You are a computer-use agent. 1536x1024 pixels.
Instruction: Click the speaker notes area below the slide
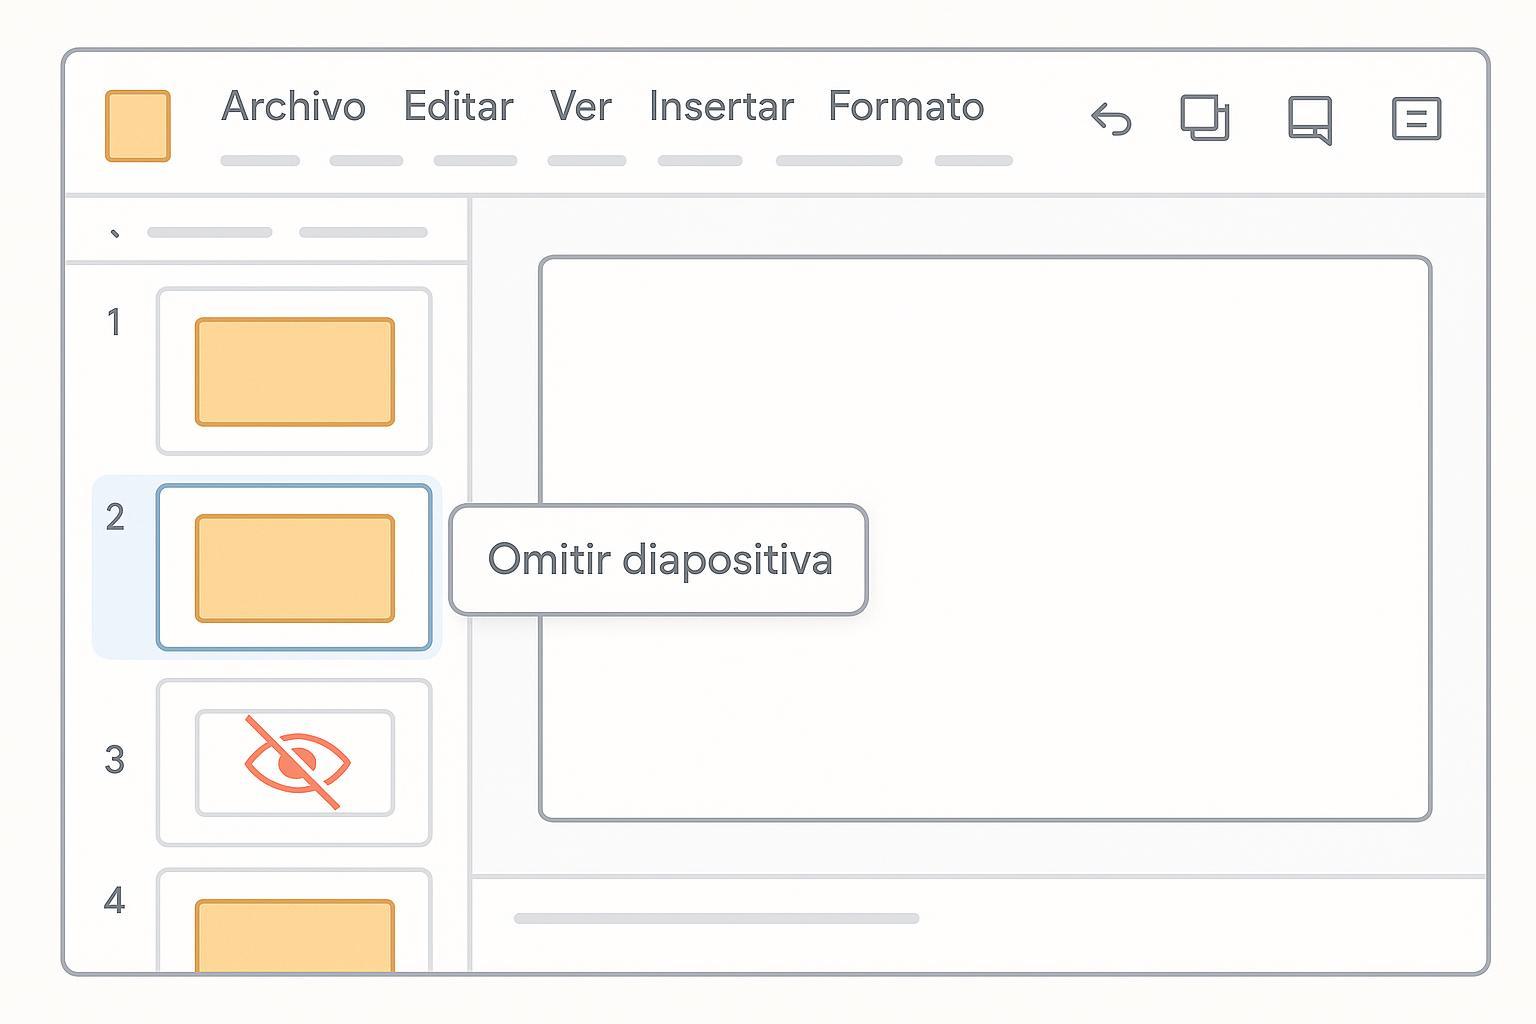[x=978, y=920]
